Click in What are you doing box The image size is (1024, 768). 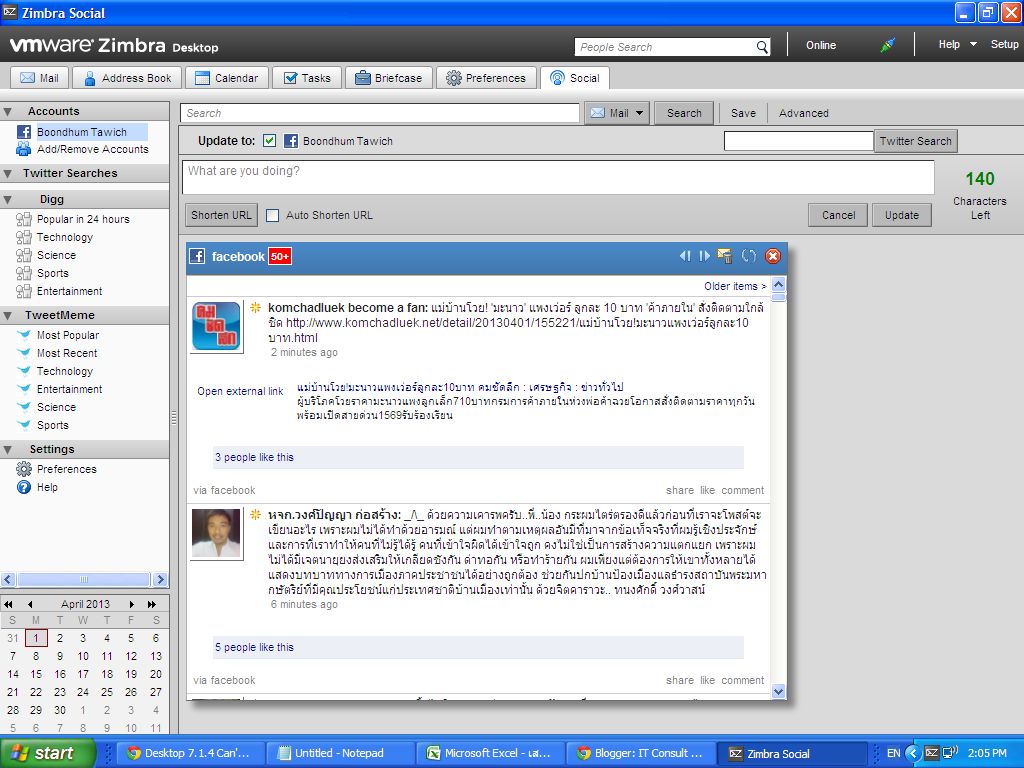[558, 177]
